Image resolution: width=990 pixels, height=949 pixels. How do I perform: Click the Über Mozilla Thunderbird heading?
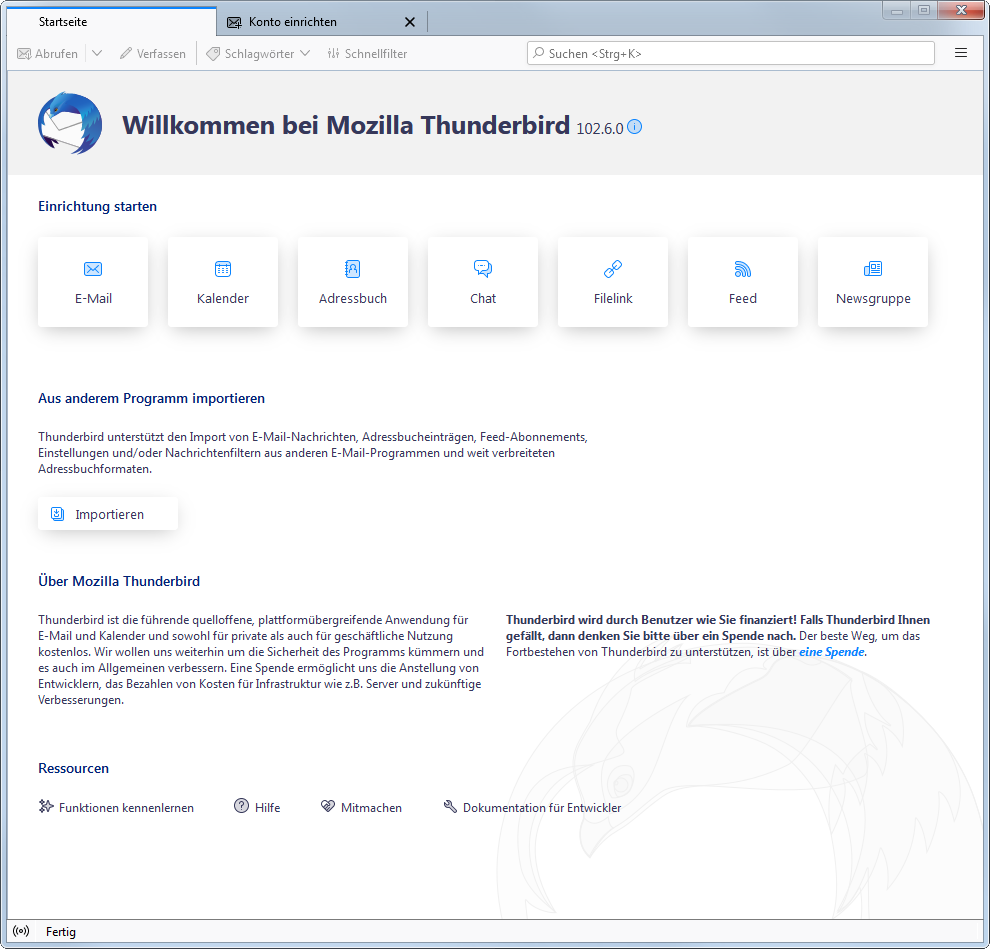pos(119,581)
